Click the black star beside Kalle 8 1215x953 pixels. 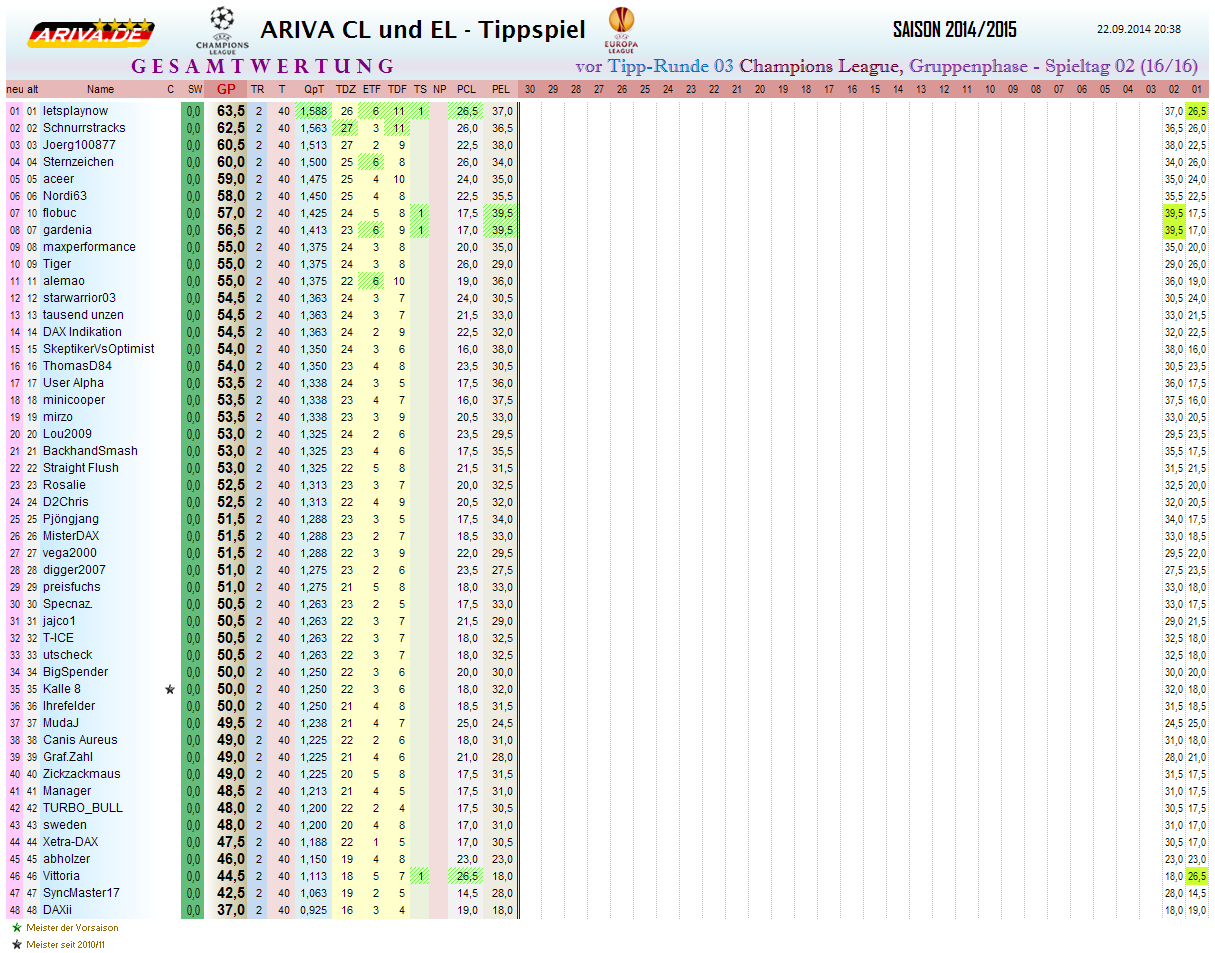[x=170, y=689]
